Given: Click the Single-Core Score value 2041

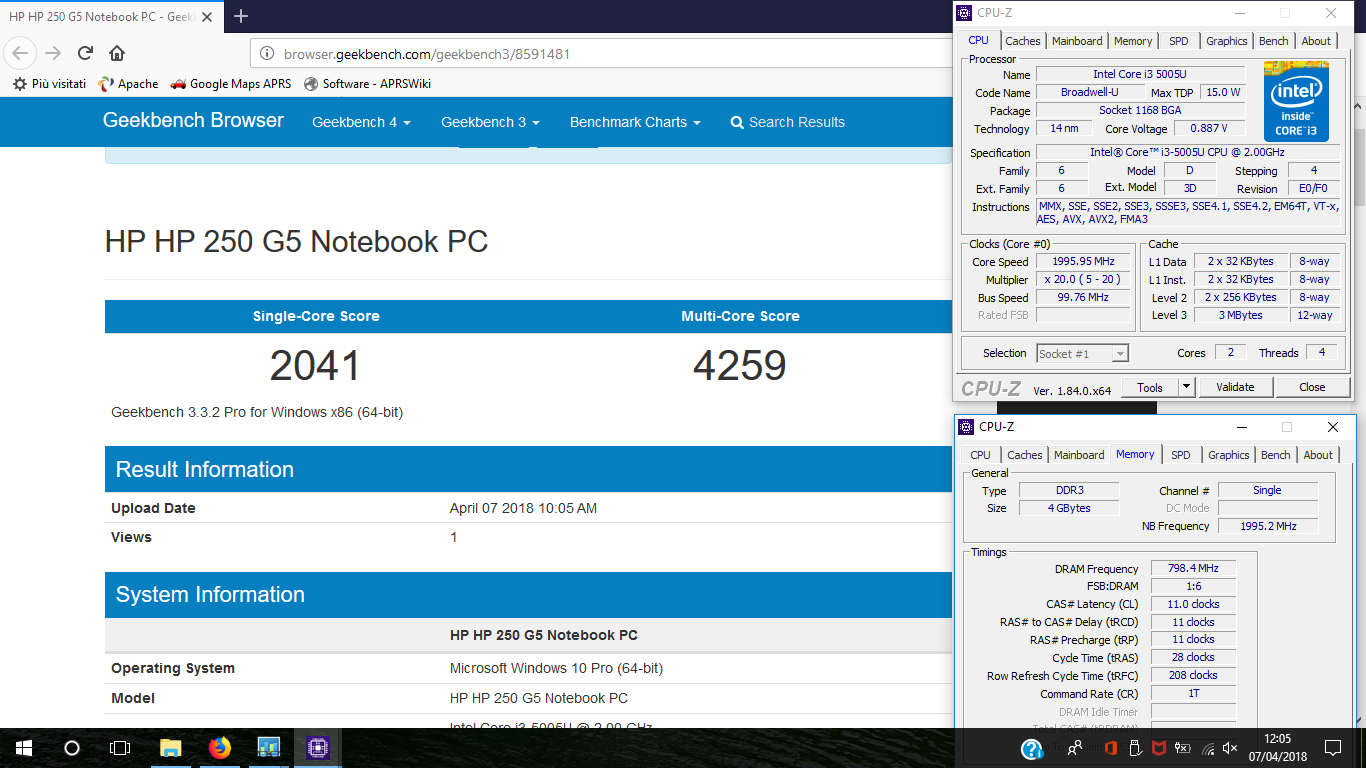Looking at the screenshot, I should click(316, 366).
